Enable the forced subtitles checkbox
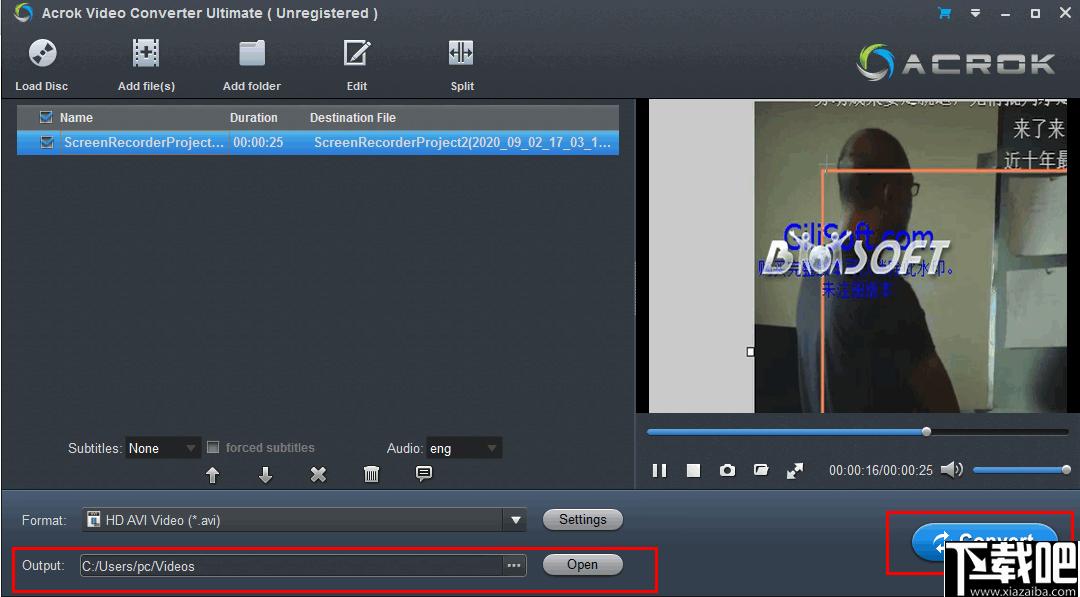 click(x=214, y=448)
